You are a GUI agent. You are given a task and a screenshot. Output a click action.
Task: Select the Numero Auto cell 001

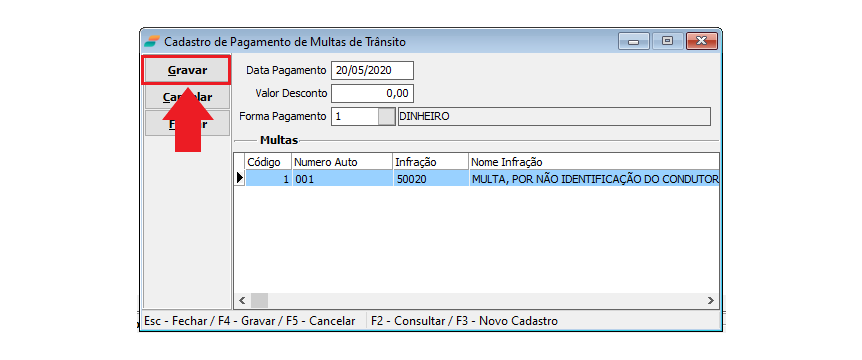tap(342, 178)
